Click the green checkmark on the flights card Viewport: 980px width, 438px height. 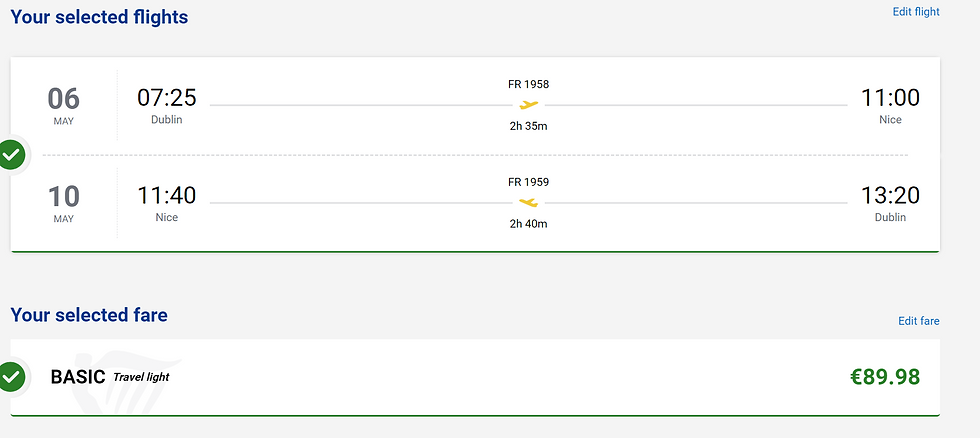[x=11, y=155]
